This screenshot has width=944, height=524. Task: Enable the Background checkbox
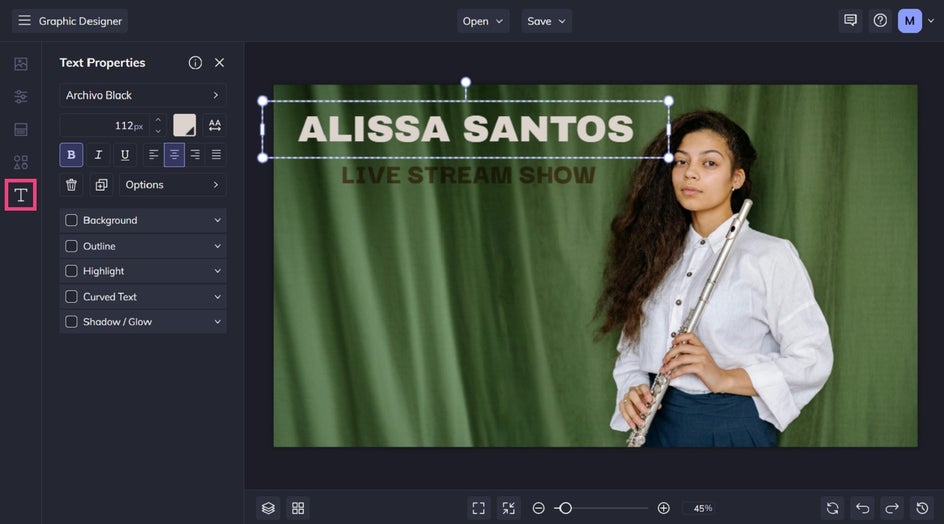(x=71, y=220)
